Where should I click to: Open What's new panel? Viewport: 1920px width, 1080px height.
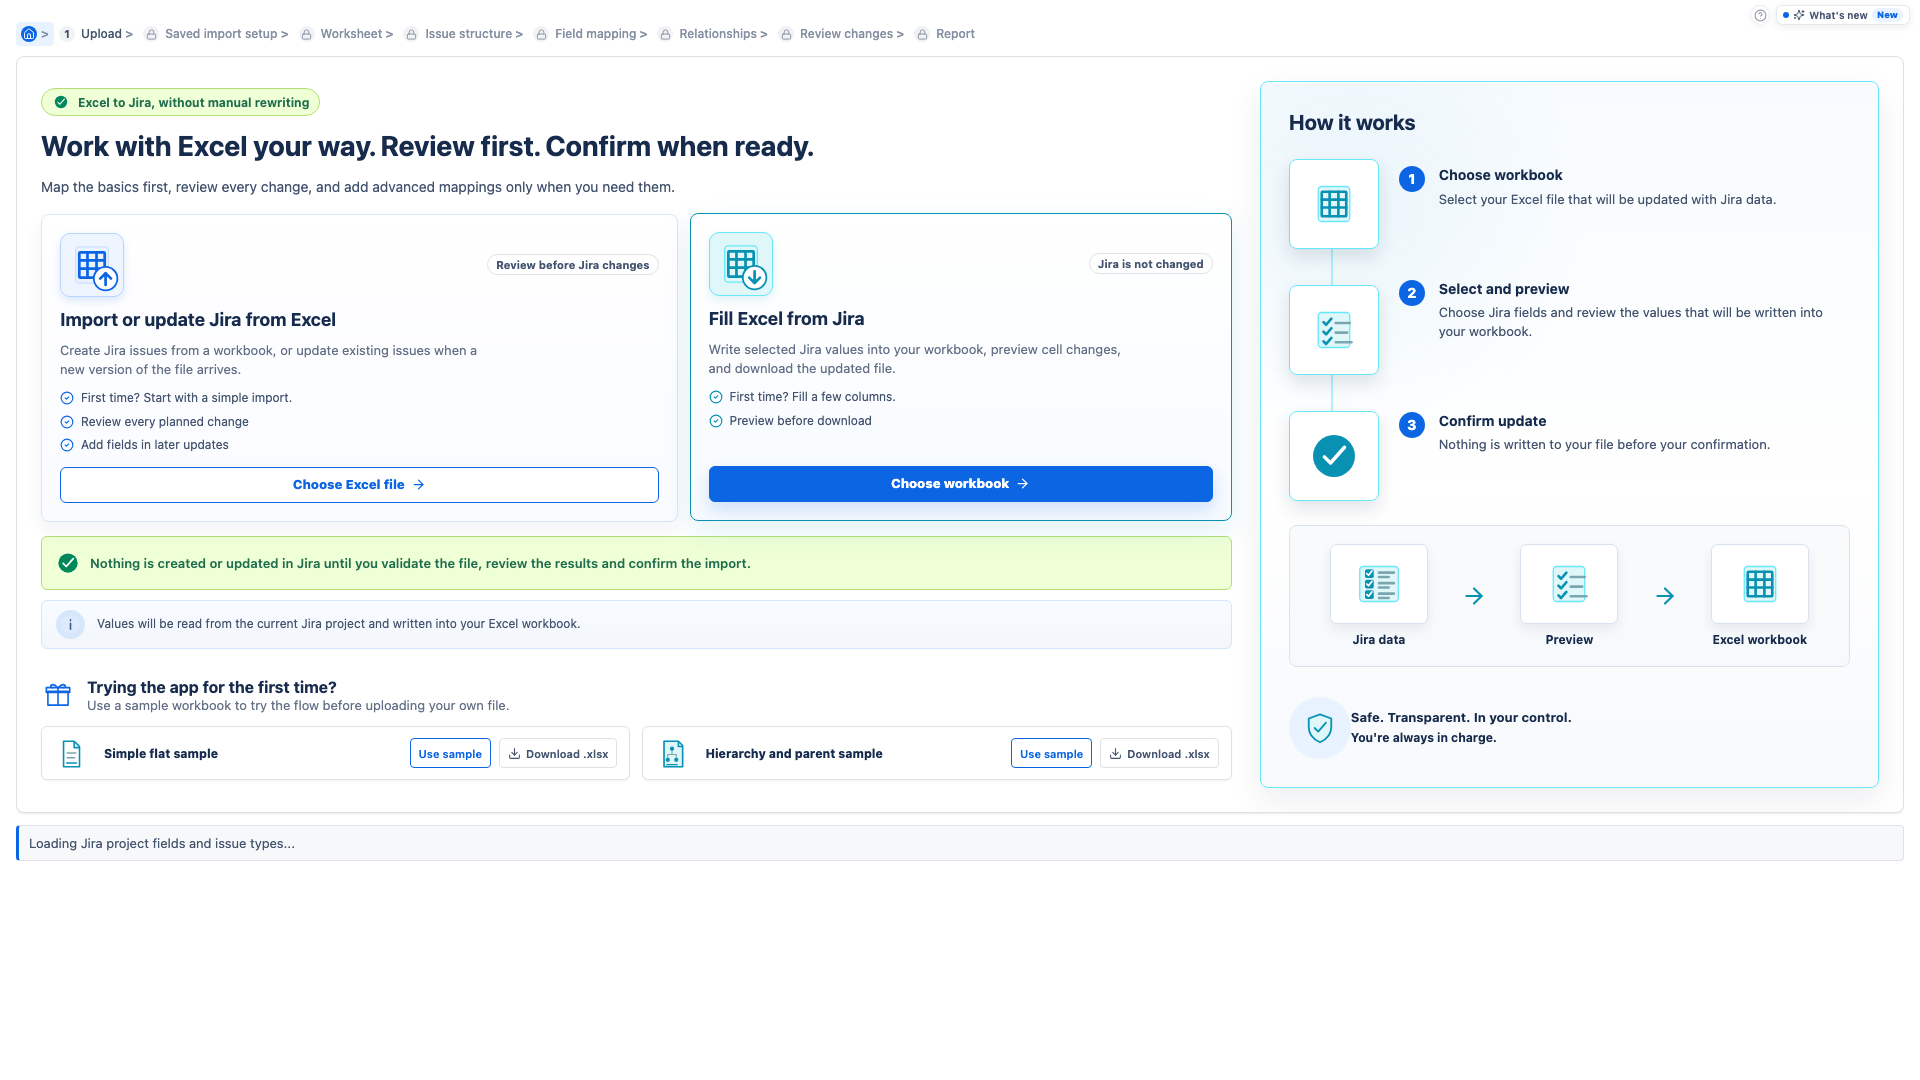coord(1842,15)
